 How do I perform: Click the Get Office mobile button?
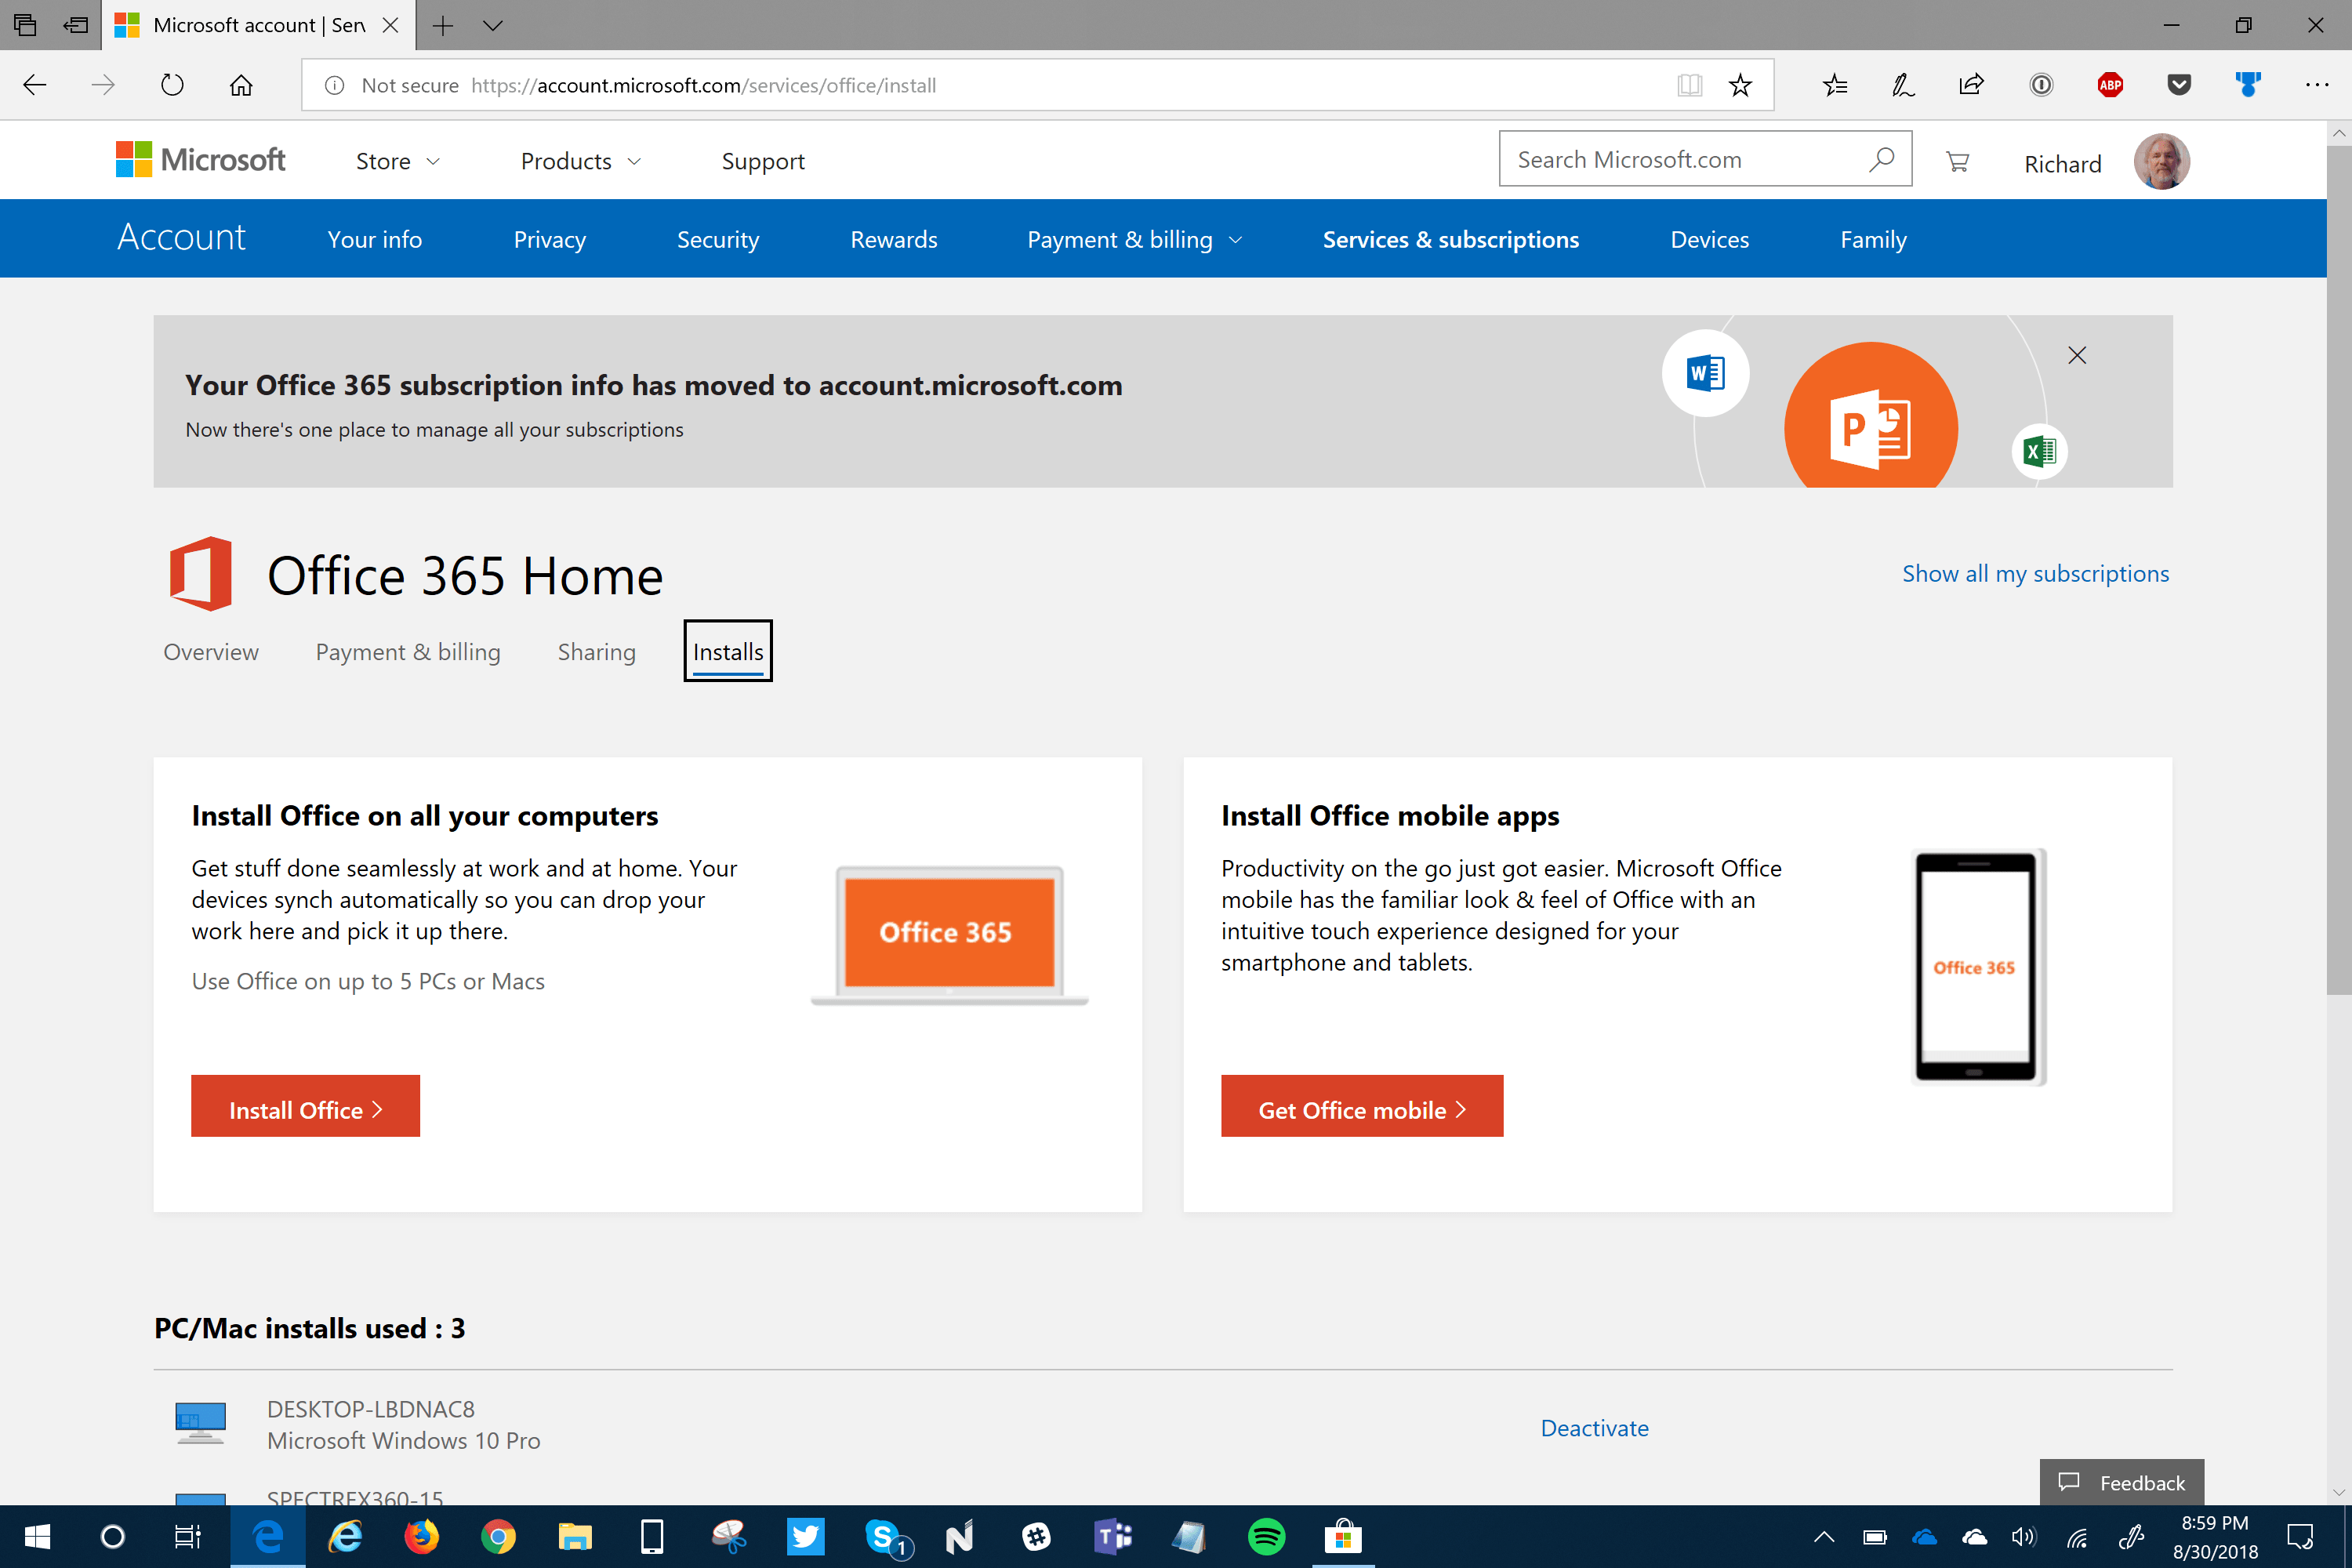point(1362,1105)
